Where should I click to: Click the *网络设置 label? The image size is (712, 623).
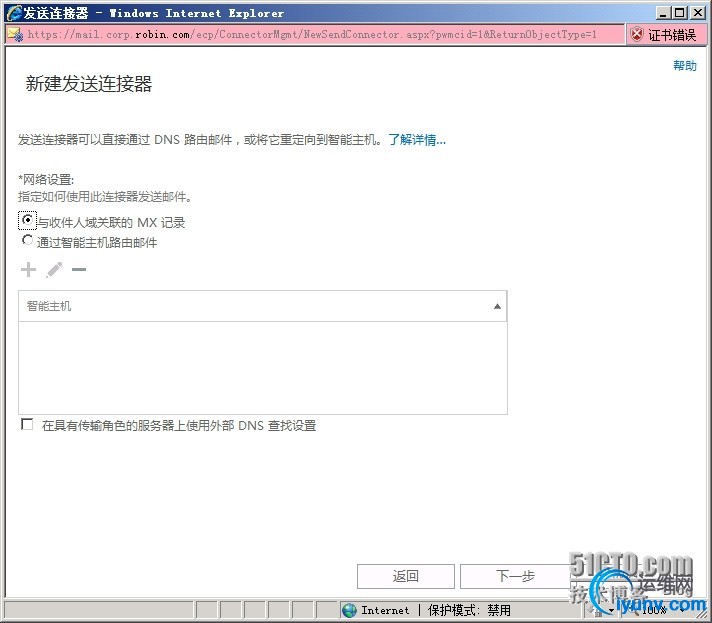(46, 180)
